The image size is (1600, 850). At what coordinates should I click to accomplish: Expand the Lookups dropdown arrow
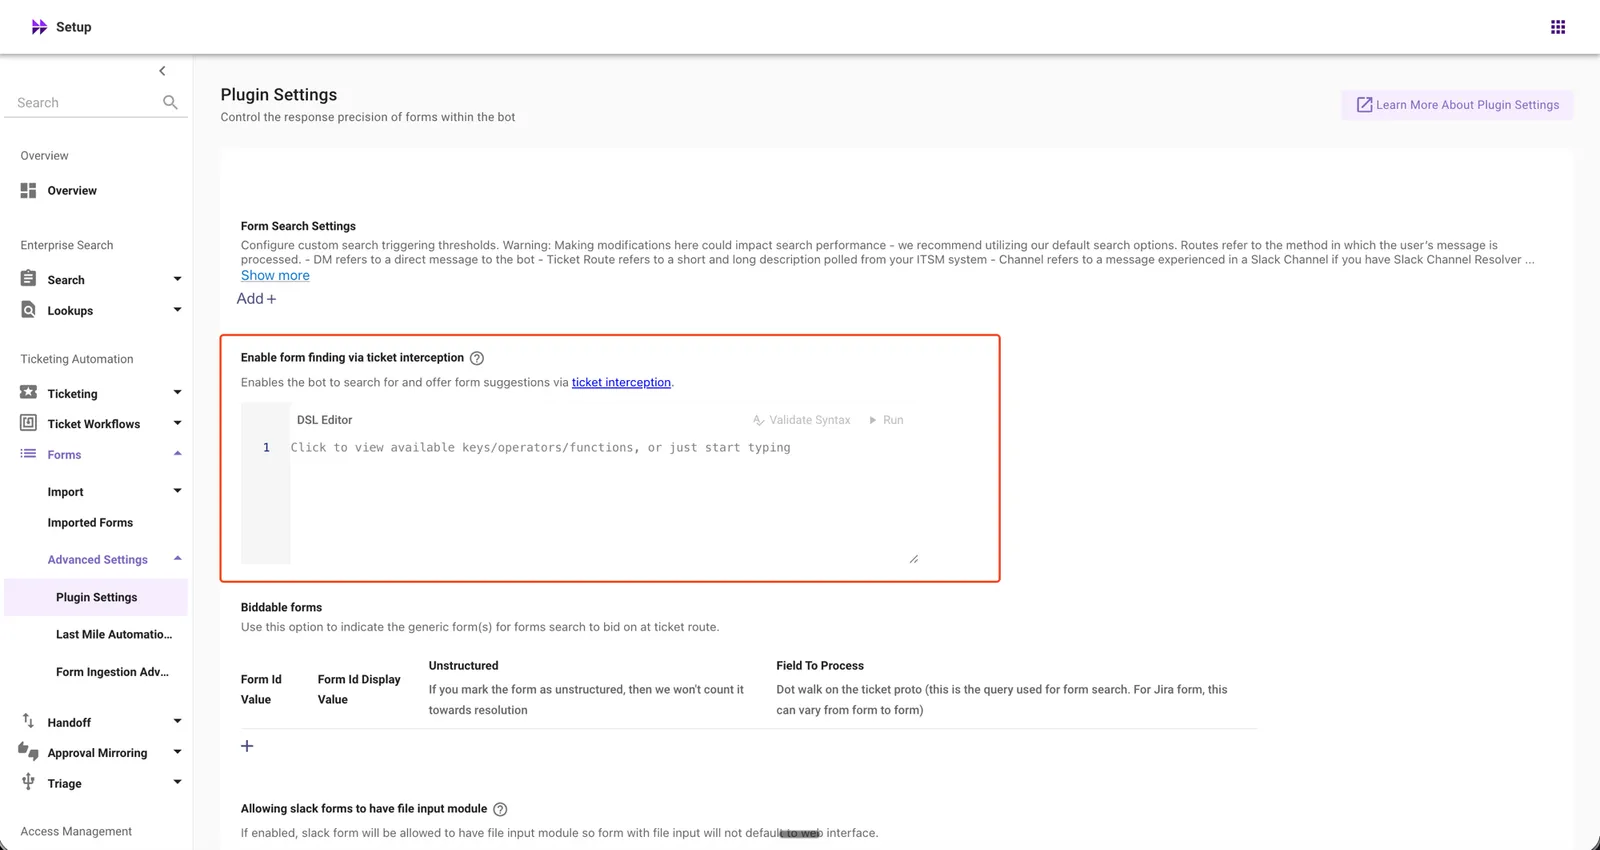[177, 310]
